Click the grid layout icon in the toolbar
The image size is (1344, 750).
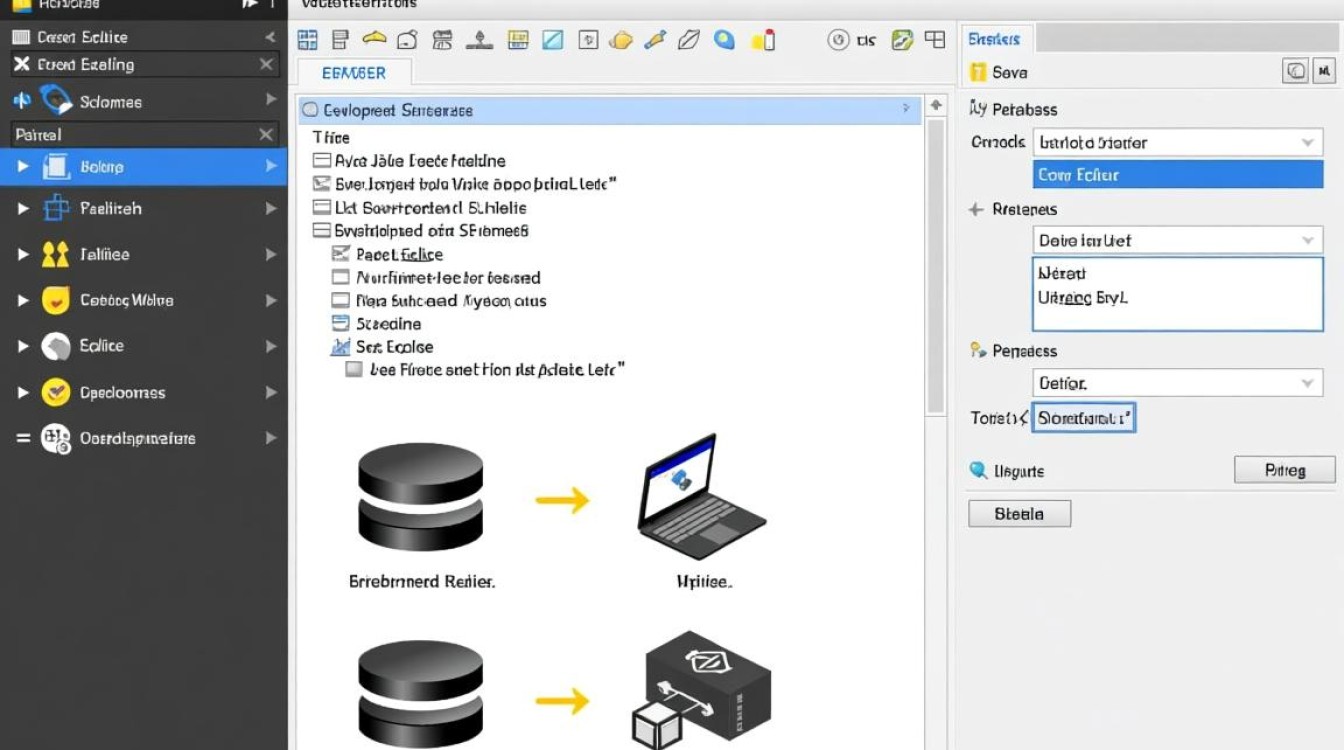coord(307,40)
